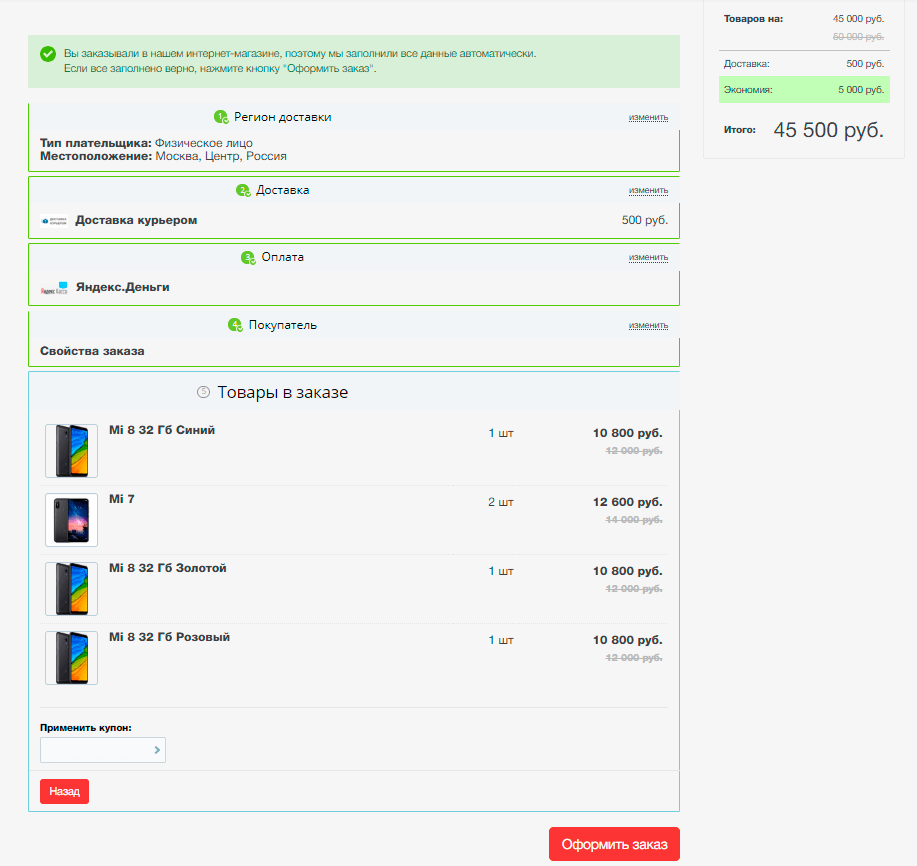This screenshot has height=866, width=917.
Task: Click step 5 icon beside Товары в заказе
Action: click(x=203, y=392)
